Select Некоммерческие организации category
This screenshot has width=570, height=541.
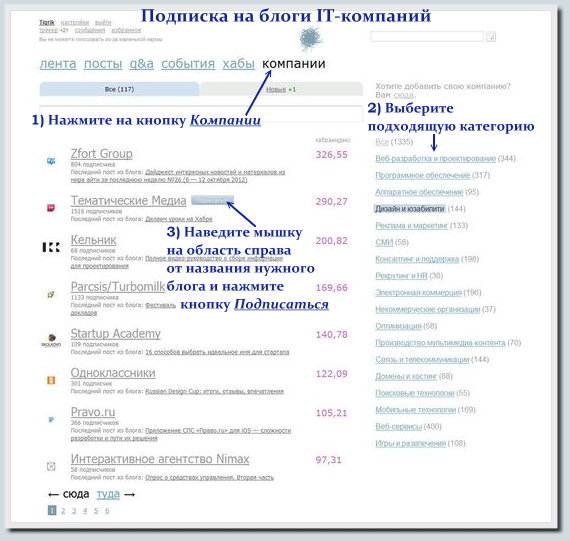coord(428,309)
